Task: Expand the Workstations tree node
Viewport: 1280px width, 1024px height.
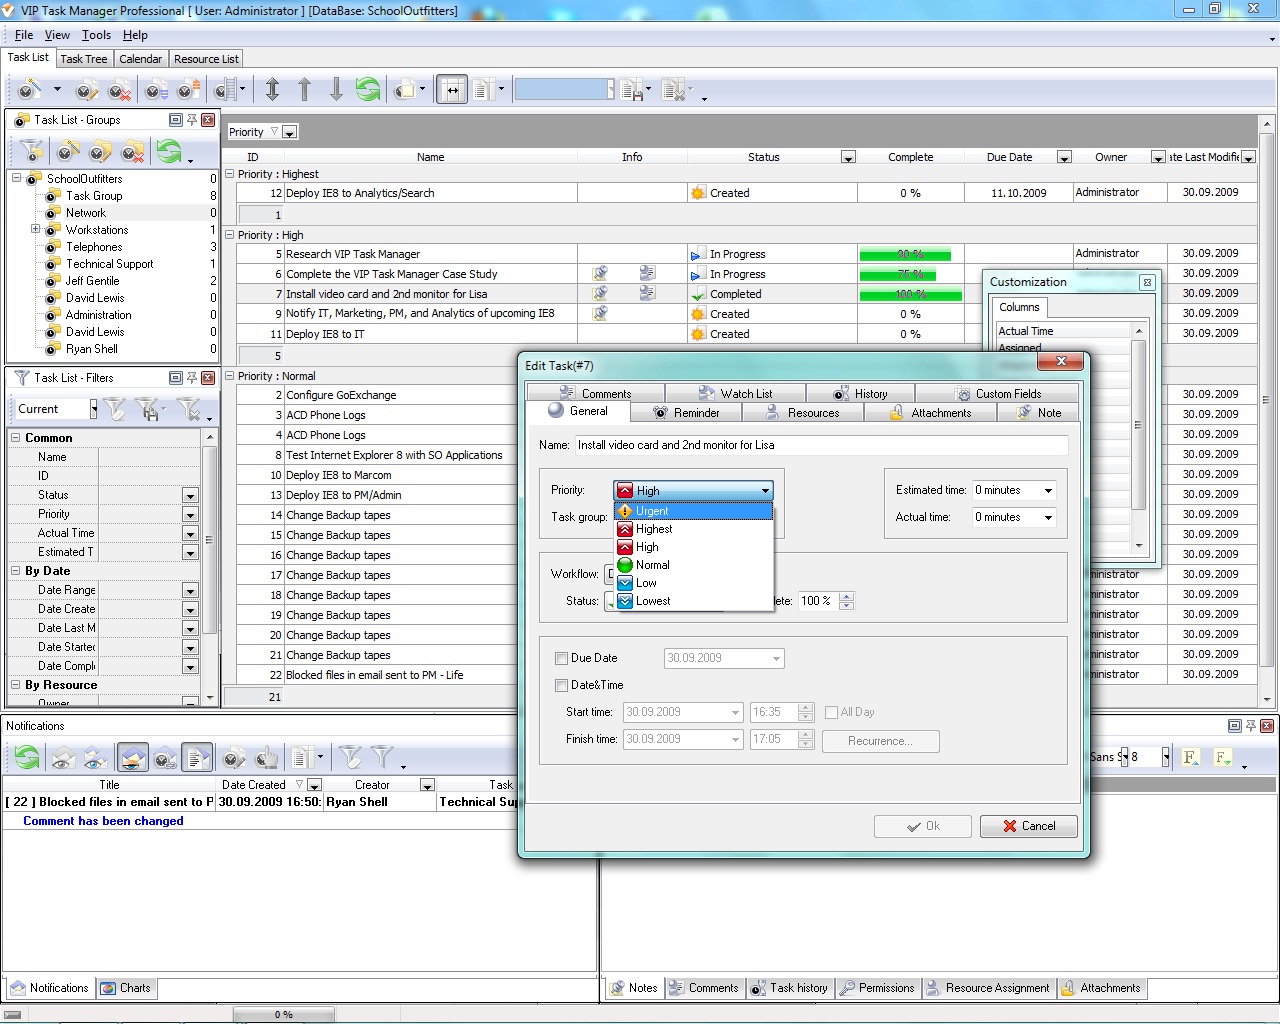Action: coord(36,229)
